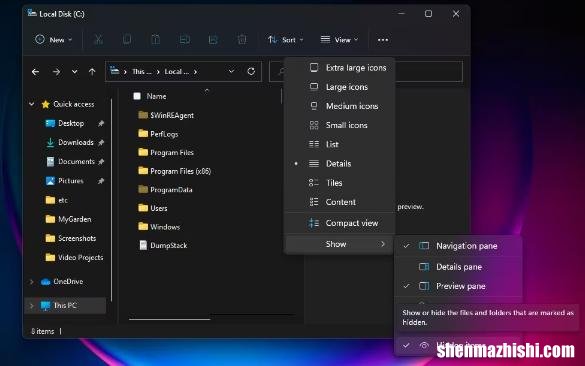Toggle Navigation pane in Show submenu
Viewport: 585px width, 366px height.
459,246
